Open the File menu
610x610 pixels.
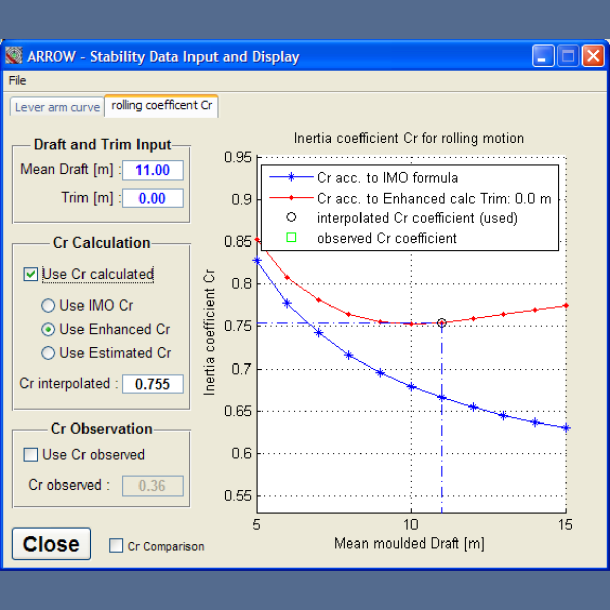pos(17,80)
